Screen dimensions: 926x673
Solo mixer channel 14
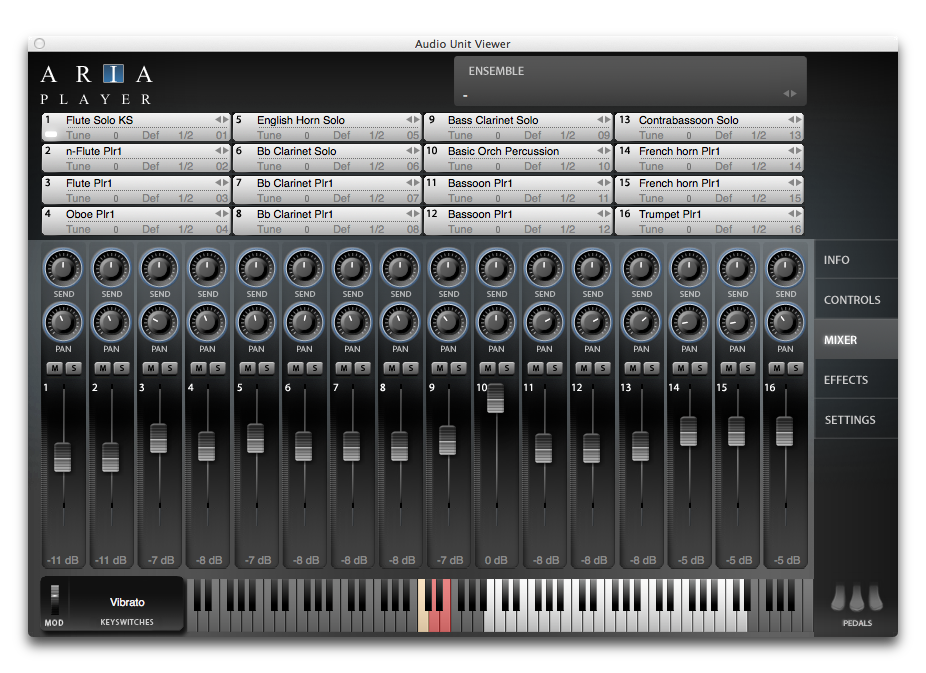click(699, 368)
